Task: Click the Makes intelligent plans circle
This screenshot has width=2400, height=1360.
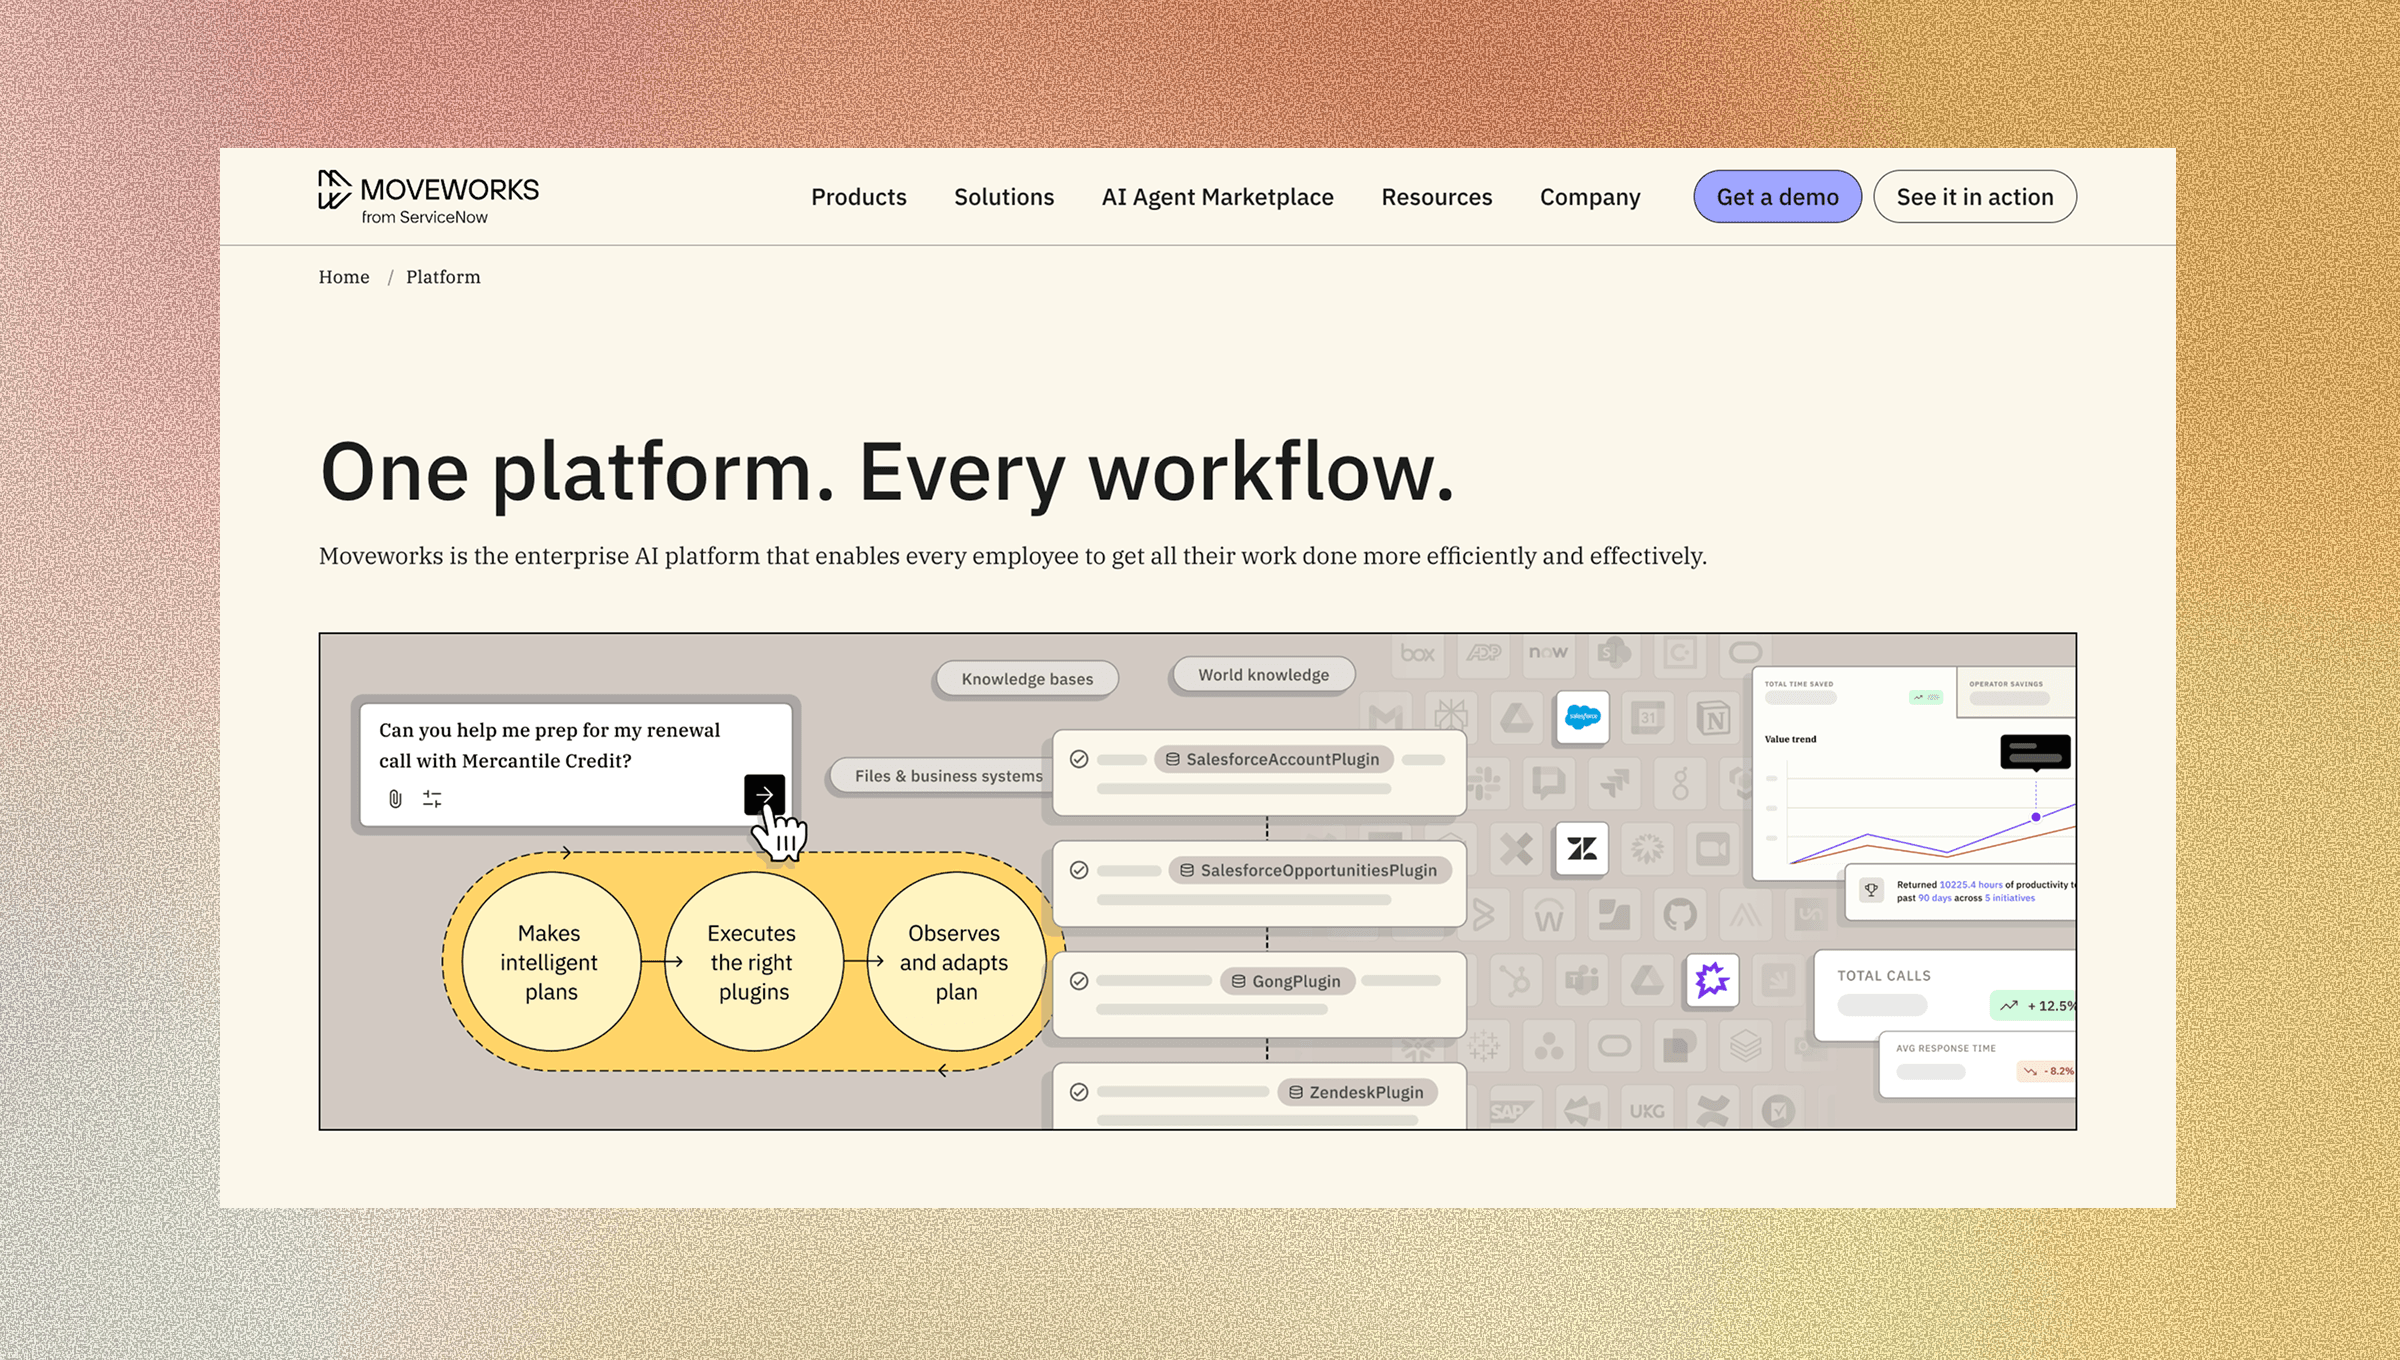Action: 551,962
